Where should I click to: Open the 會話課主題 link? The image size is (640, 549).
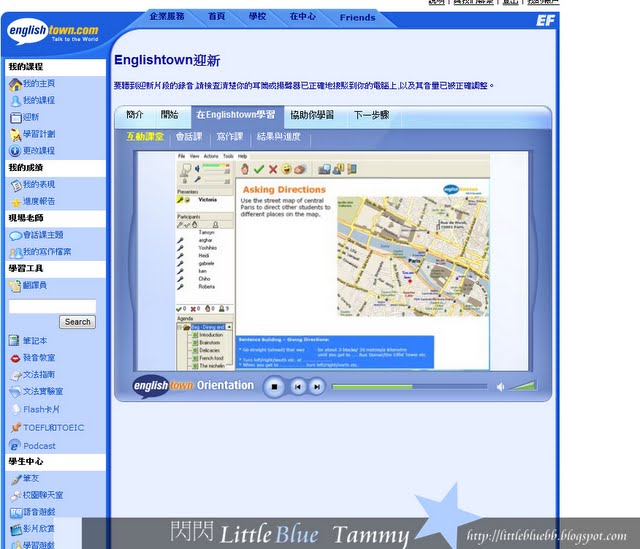(x=43, y=235)
